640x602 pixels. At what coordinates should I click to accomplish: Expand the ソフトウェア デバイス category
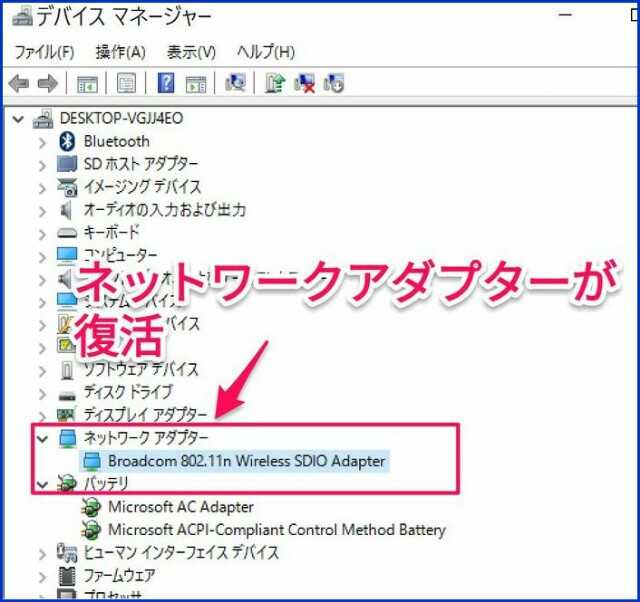pyautogui.click(x=42, y=371)
